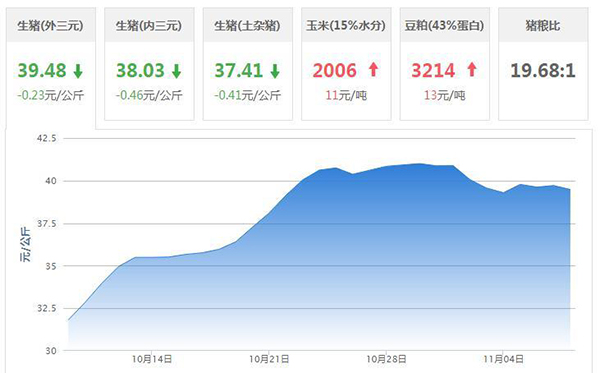Click red up arrow beside 2006

pos(373,70)
